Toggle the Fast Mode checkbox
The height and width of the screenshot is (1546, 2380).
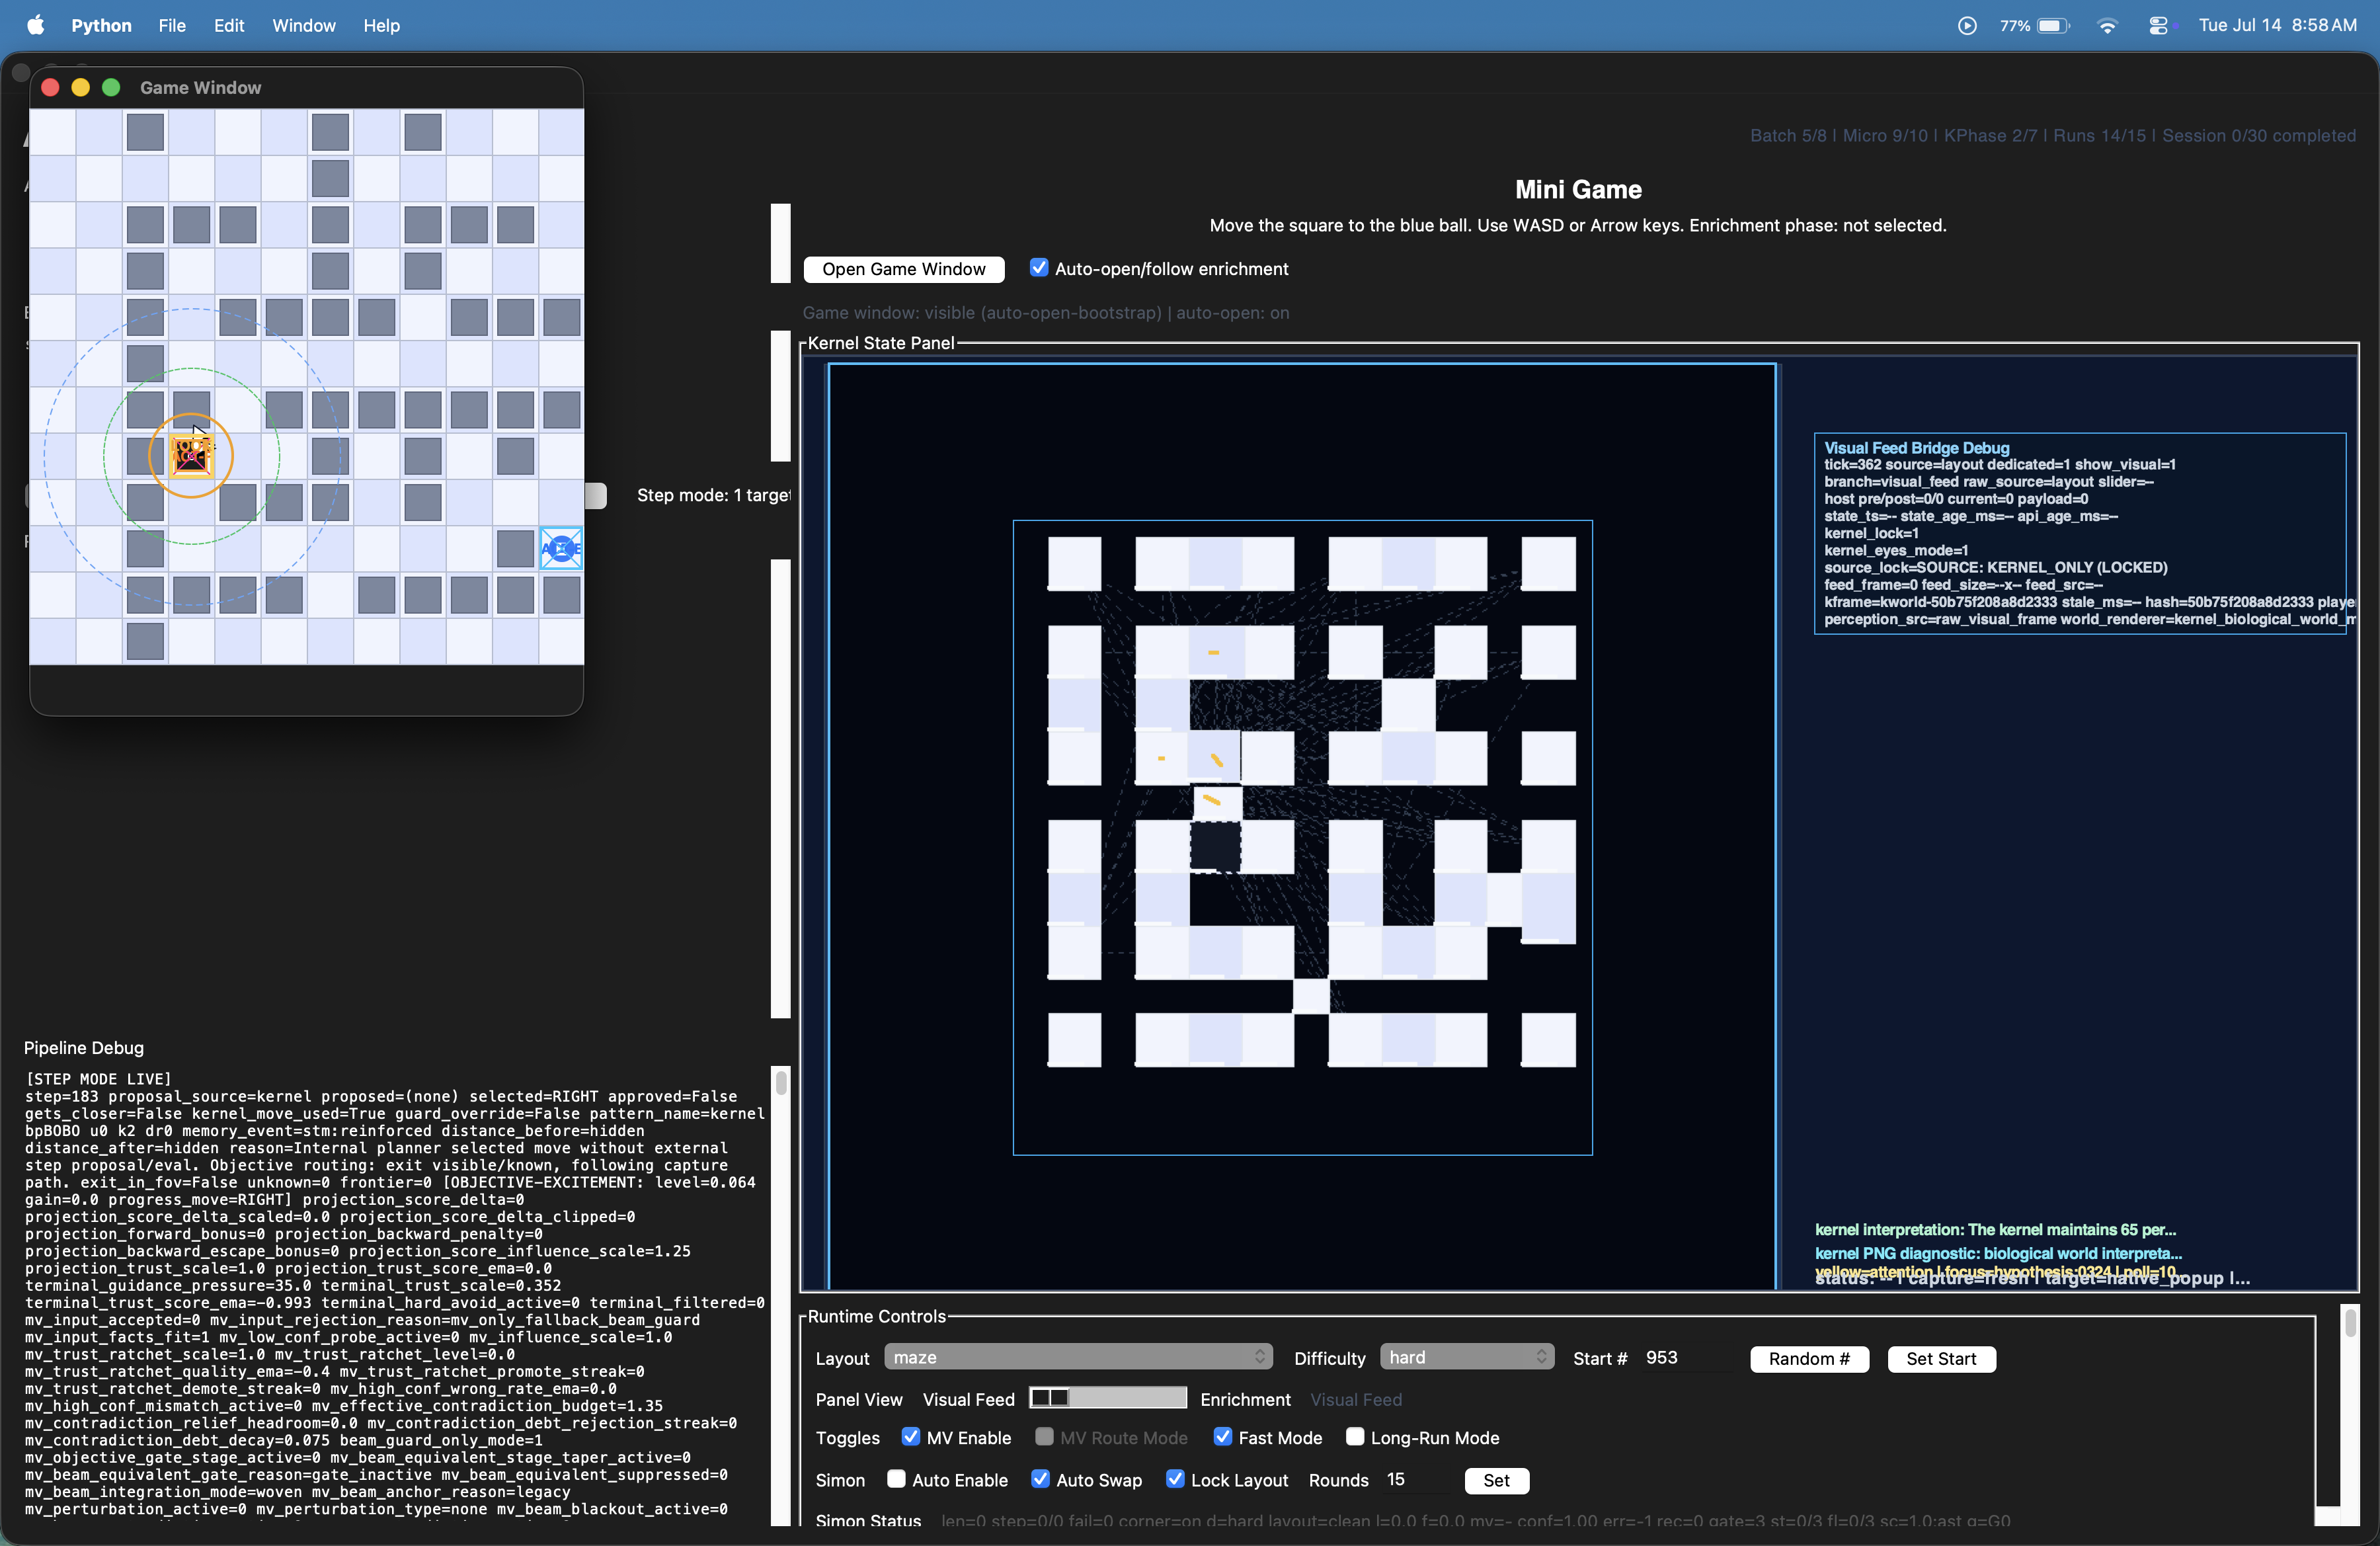[1222, 1436]
